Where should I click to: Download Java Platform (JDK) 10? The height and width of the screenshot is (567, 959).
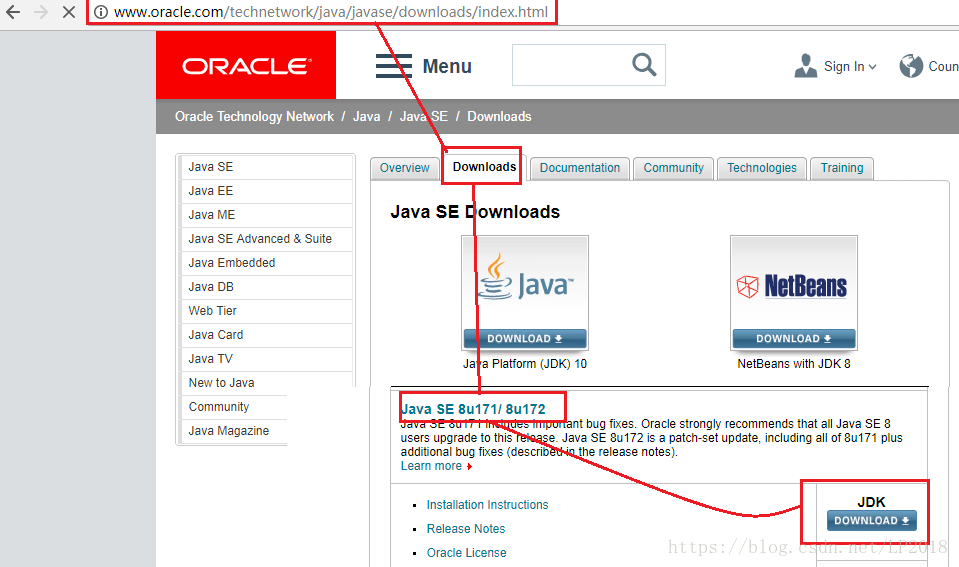pos(525,339)
